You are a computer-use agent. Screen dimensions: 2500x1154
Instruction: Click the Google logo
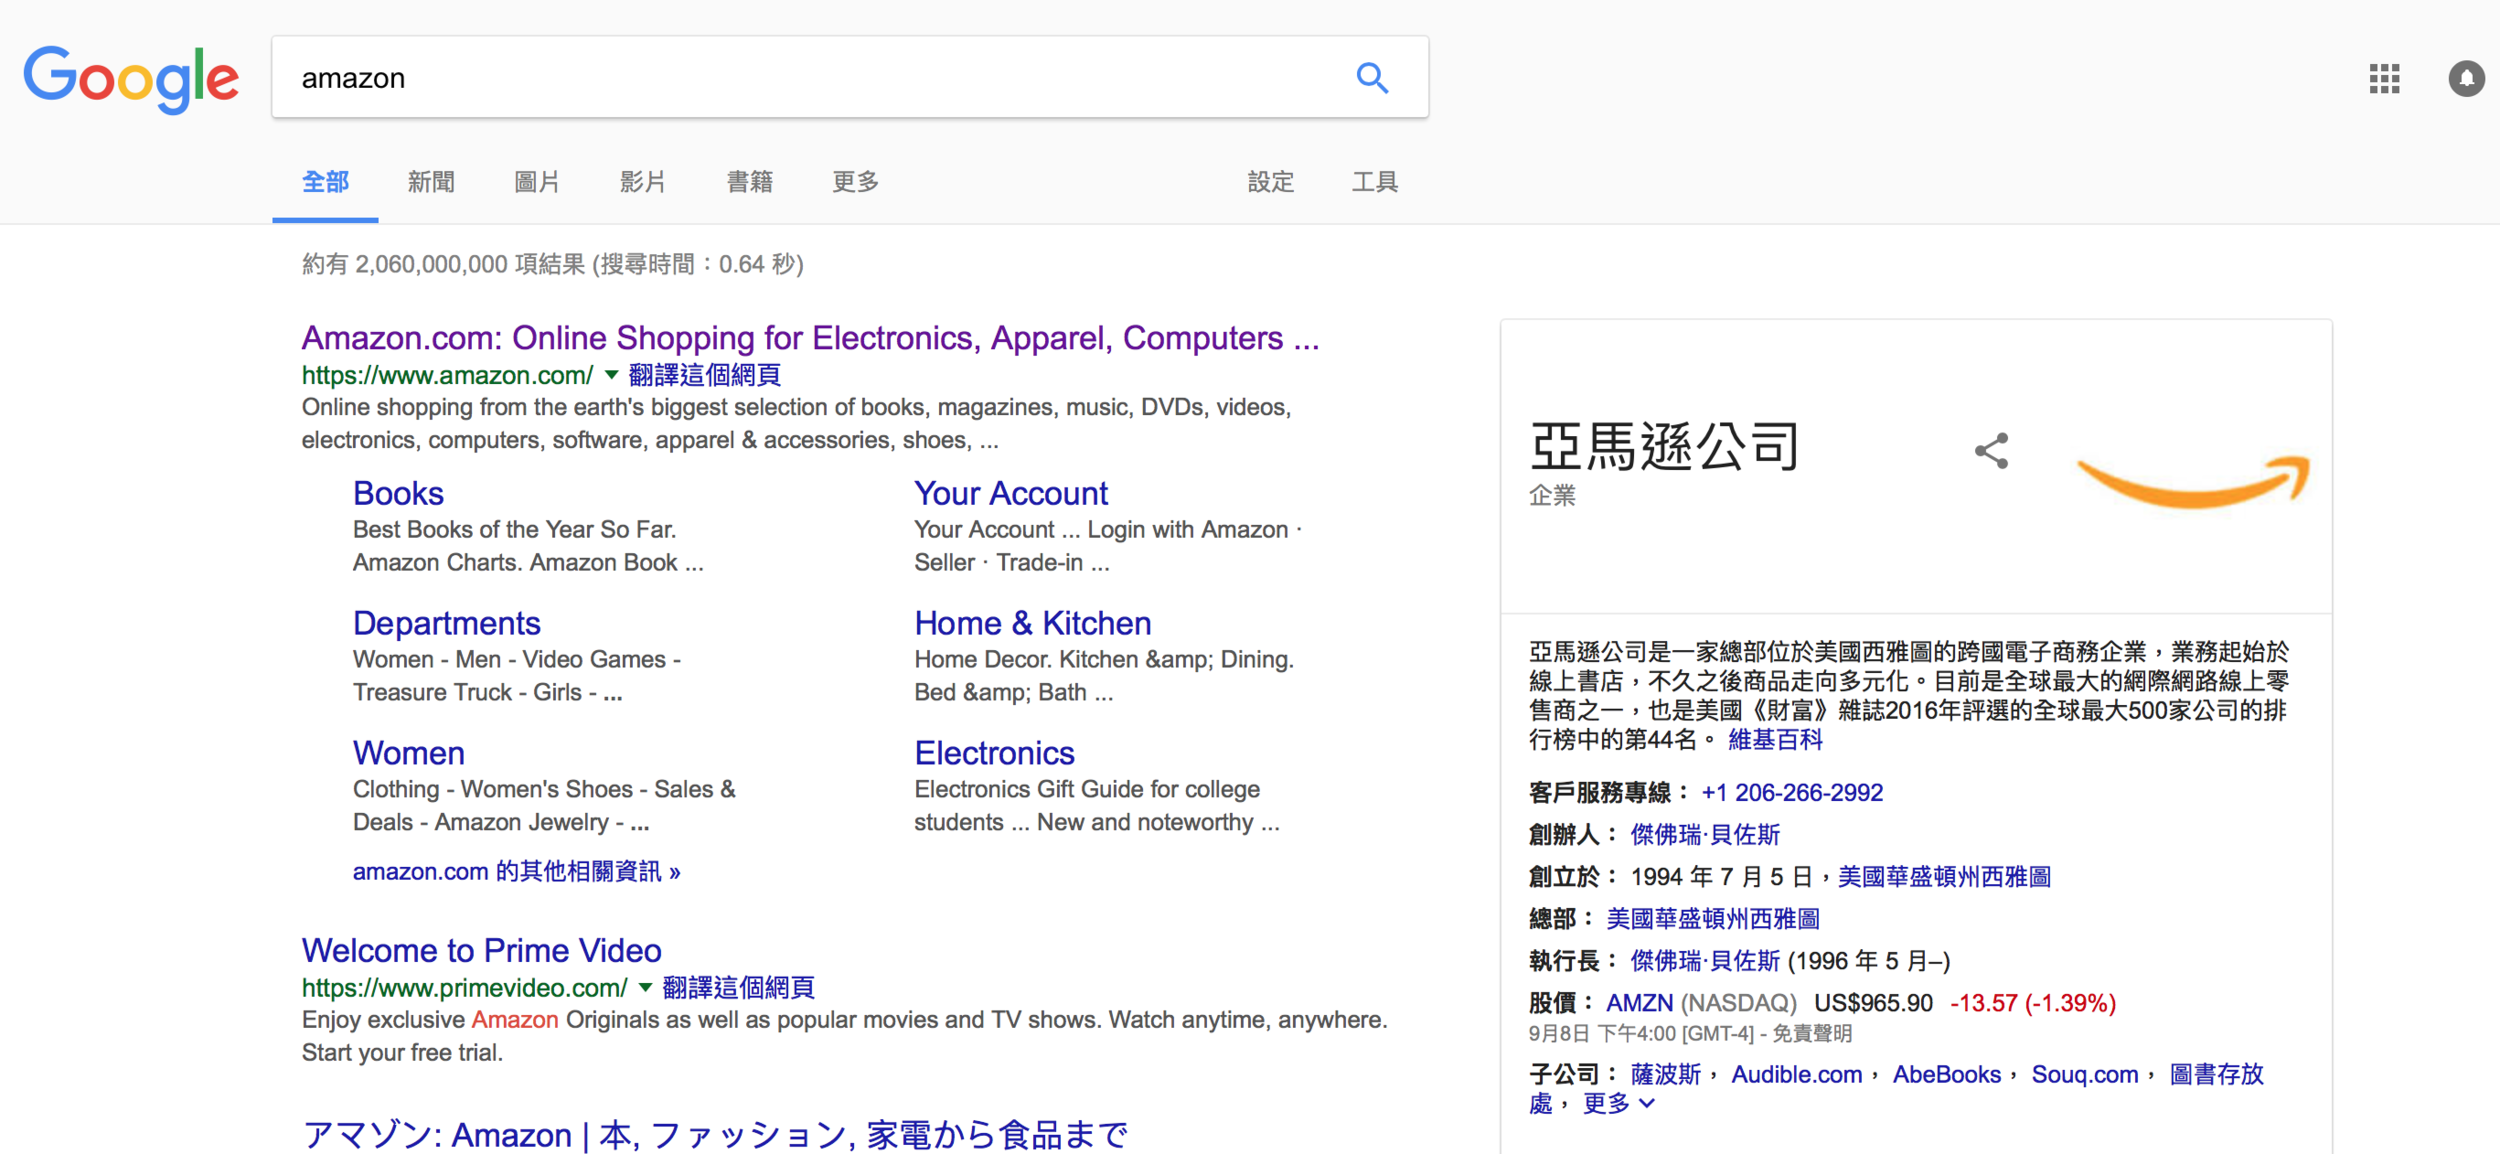131,78
